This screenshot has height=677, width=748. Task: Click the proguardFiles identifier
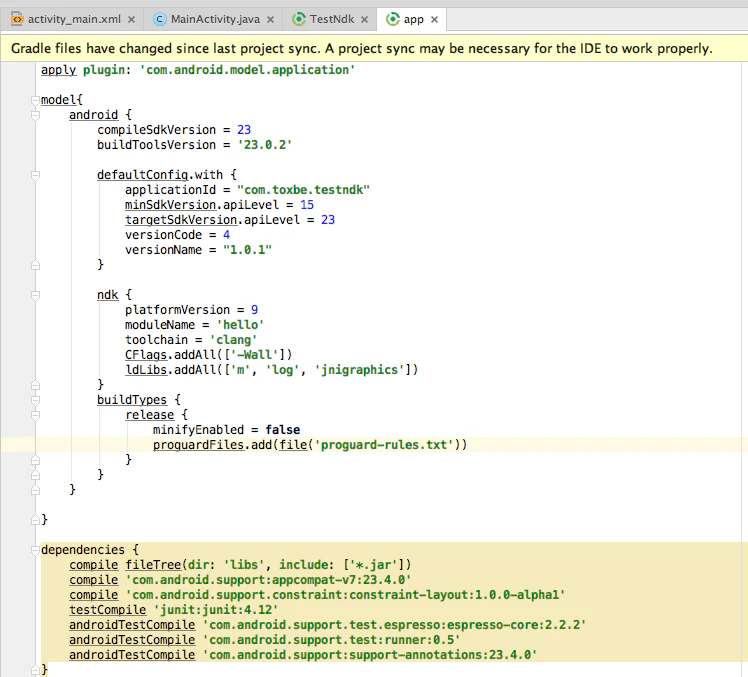coord(198,445)
